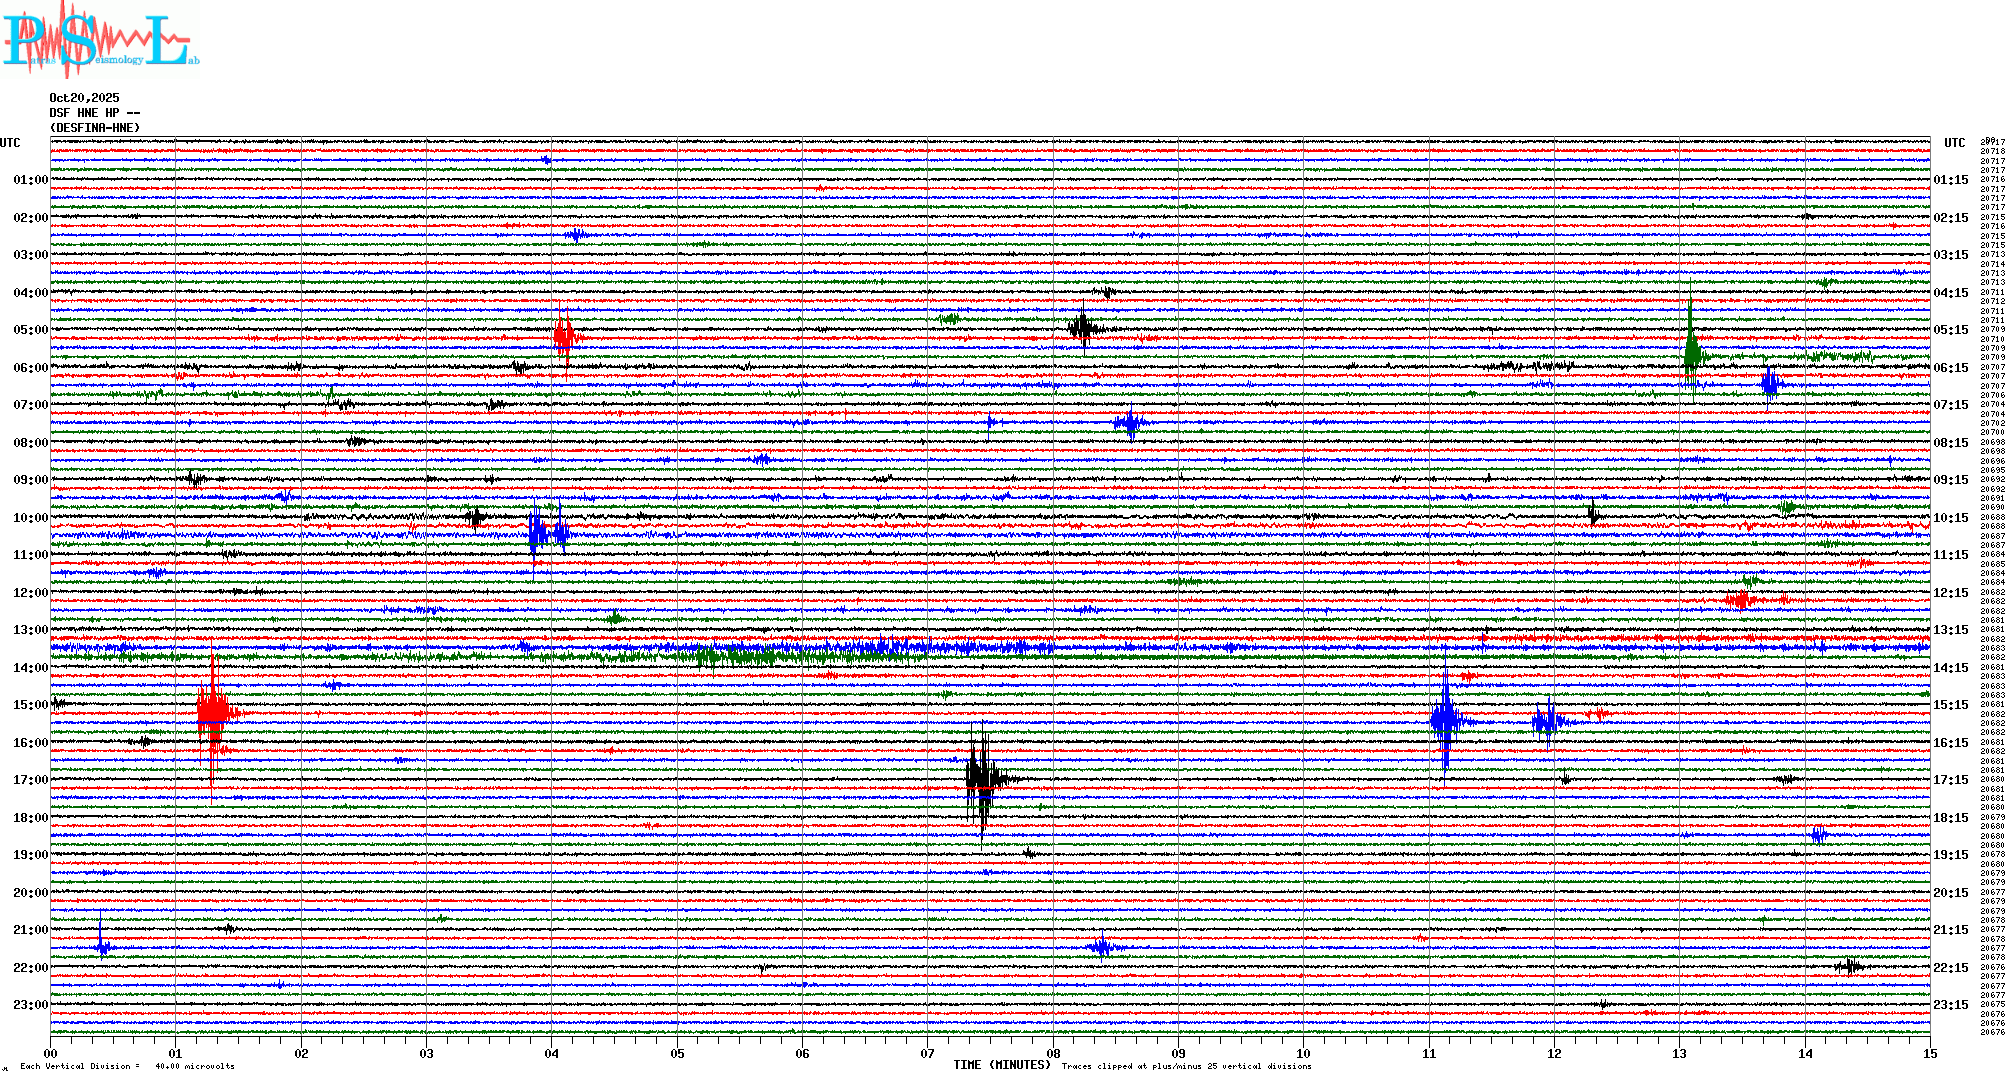Click the Oct20,2025 date label
The width and height of the screenshot is (2010, 1080).
tap(84, 98)
